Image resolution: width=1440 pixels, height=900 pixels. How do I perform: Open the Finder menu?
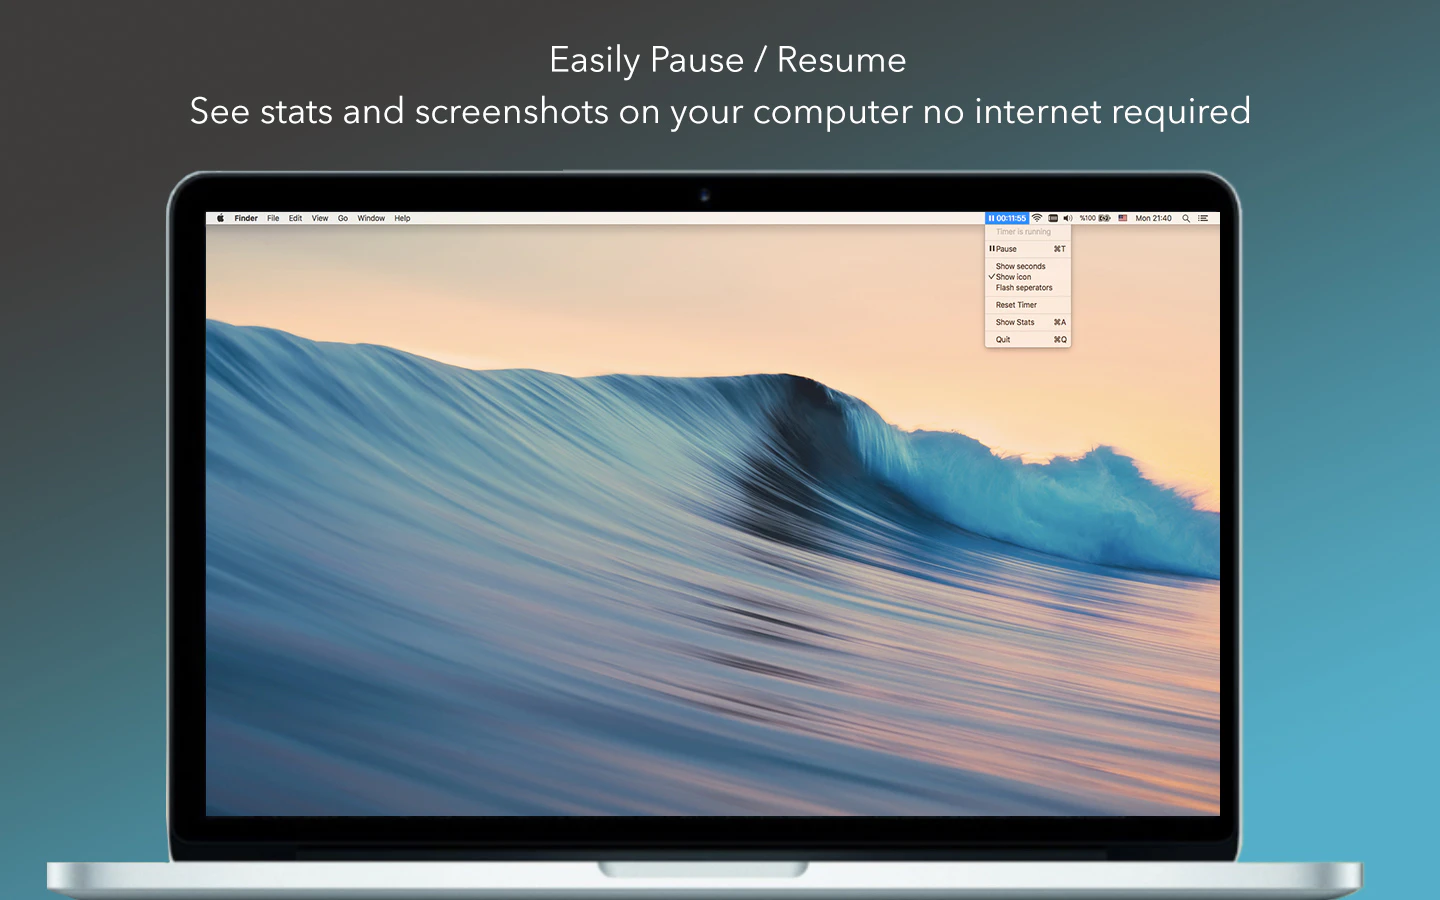click(246, 218)
